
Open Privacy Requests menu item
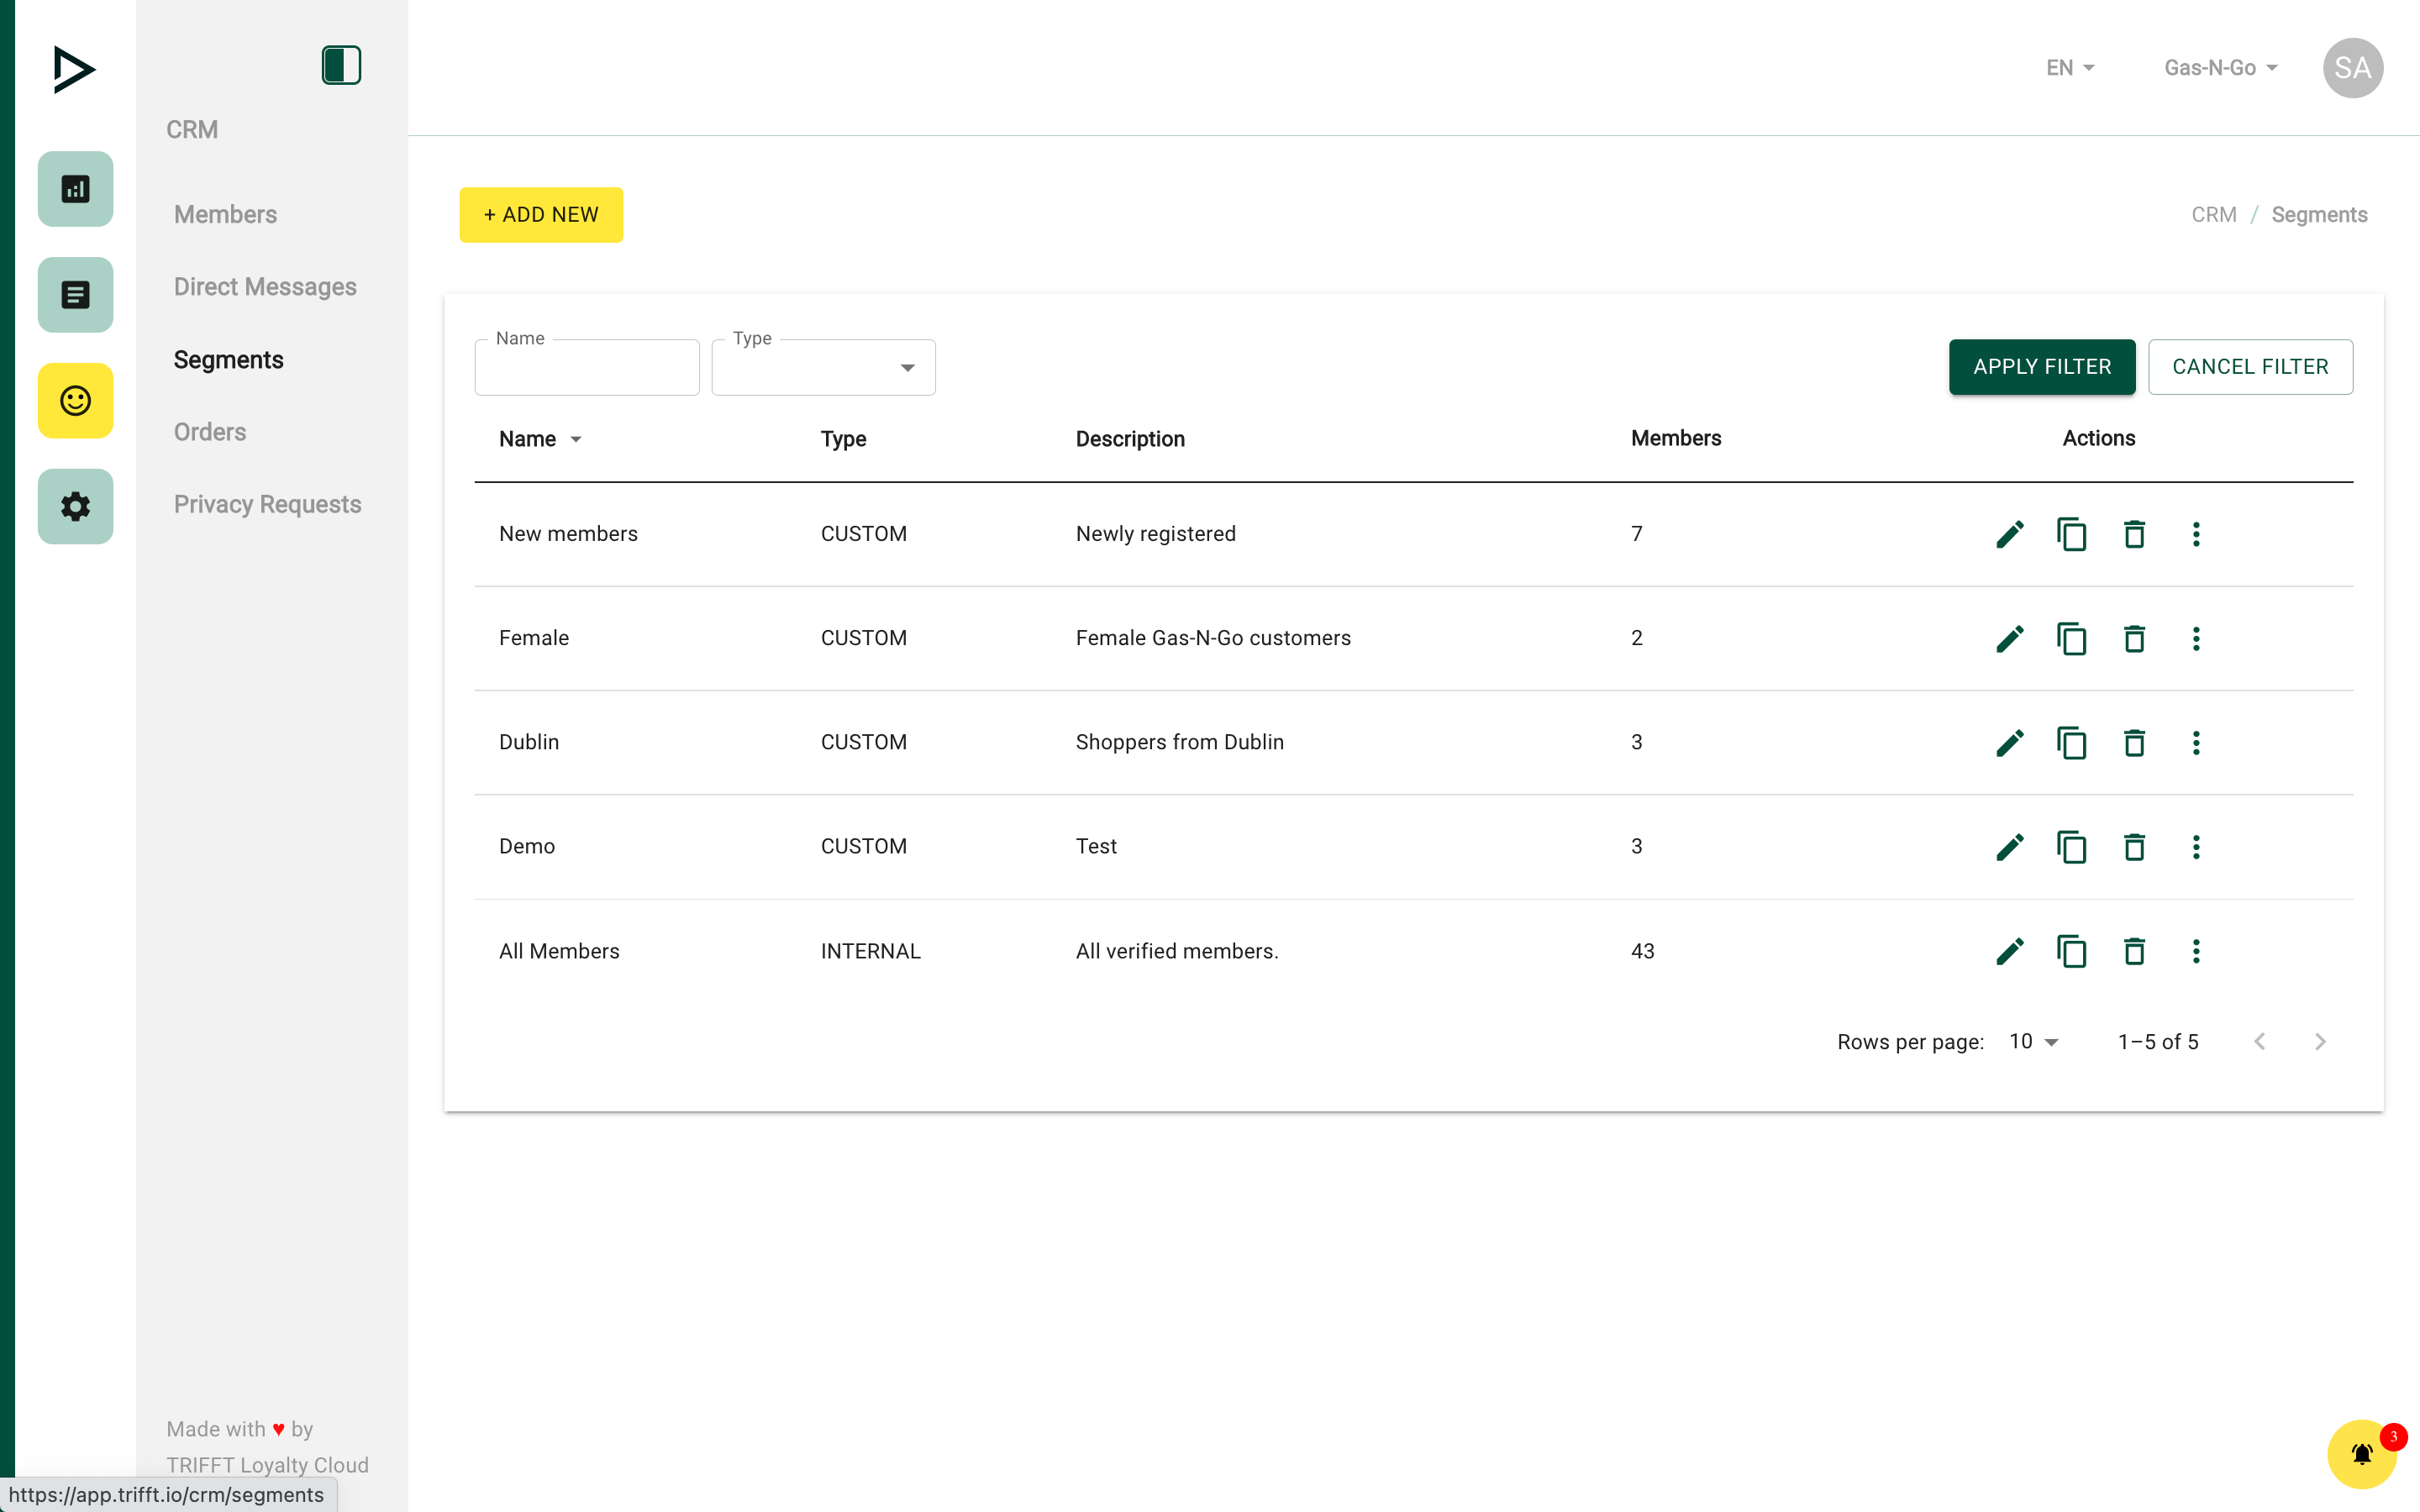click(x=267, y=504)
